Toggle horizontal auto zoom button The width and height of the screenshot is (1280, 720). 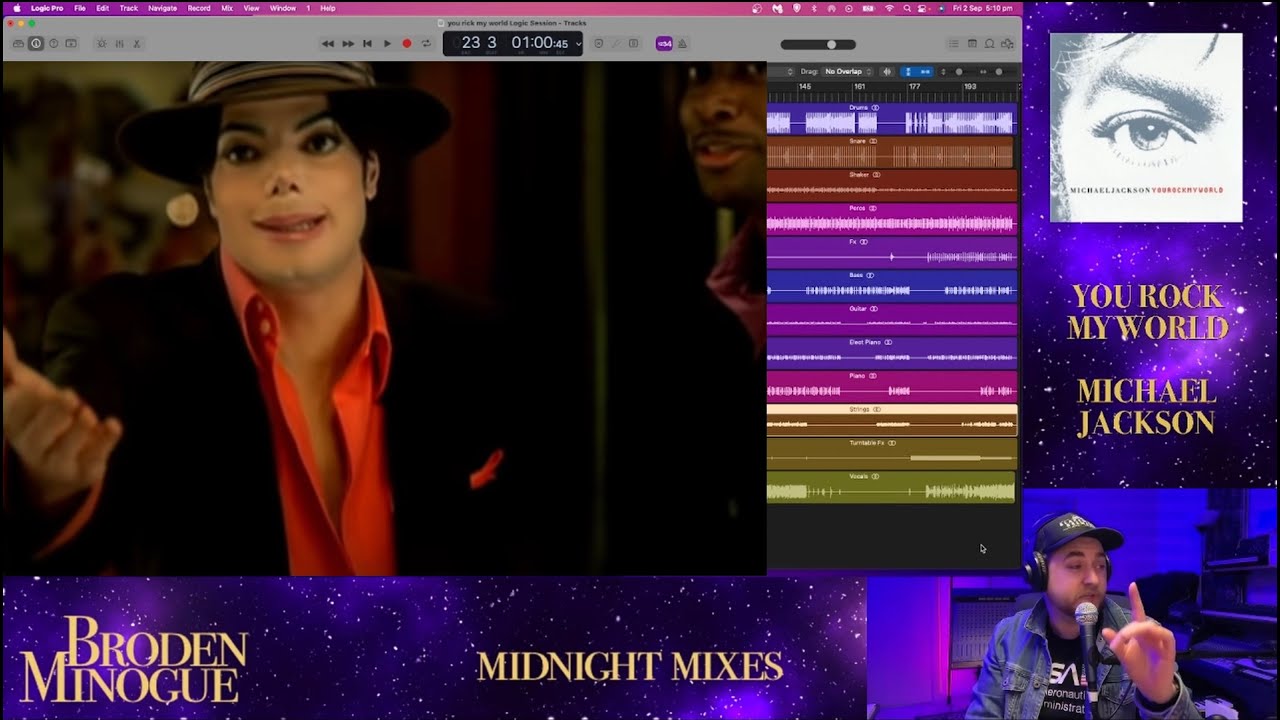tap(925, 72)
